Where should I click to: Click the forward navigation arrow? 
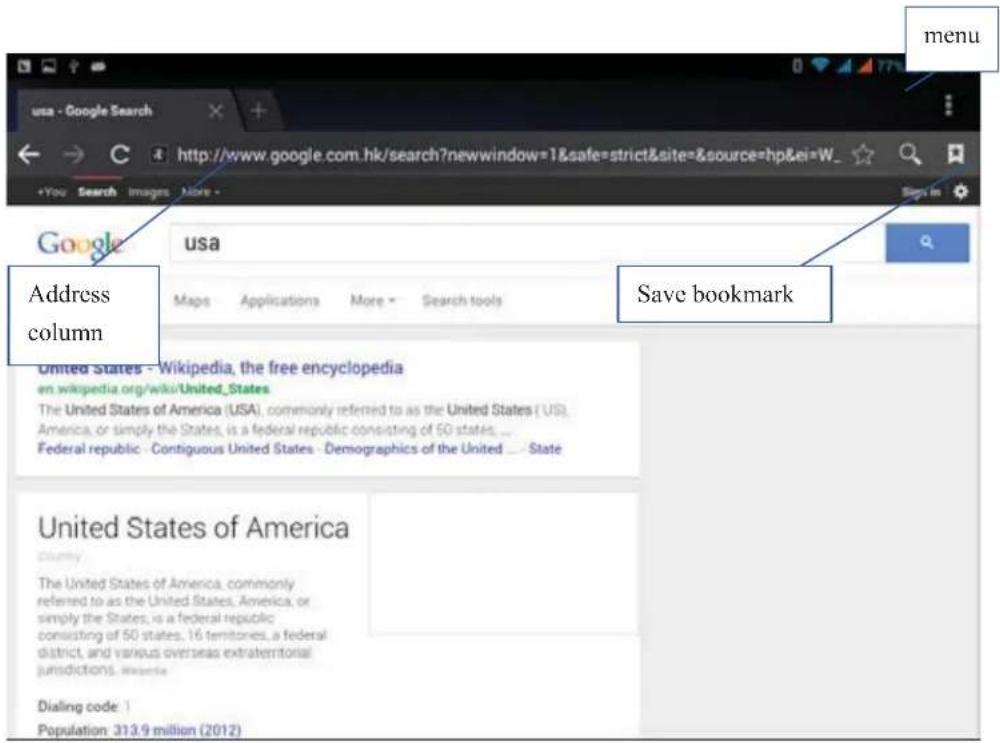[73, 154]
